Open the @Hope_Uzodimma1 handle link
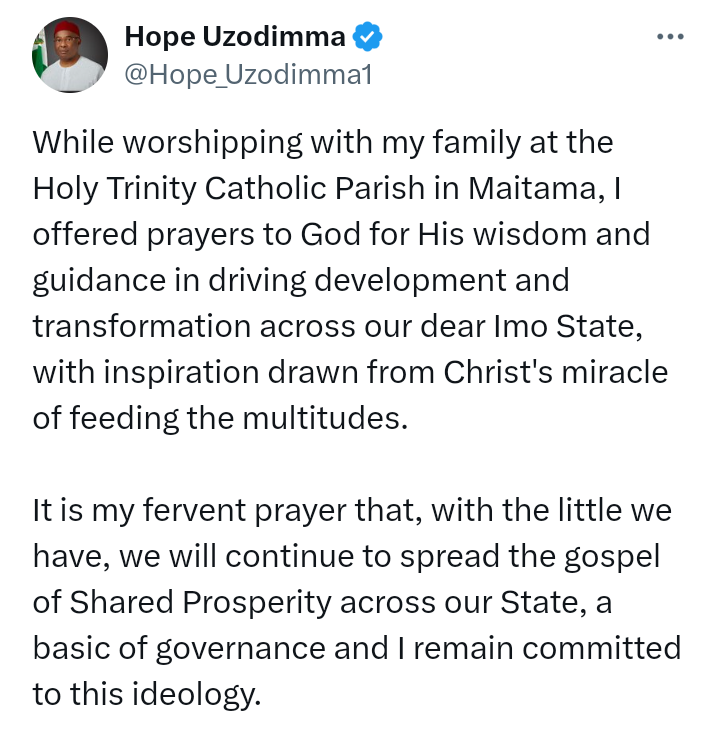 click(248, 75)
